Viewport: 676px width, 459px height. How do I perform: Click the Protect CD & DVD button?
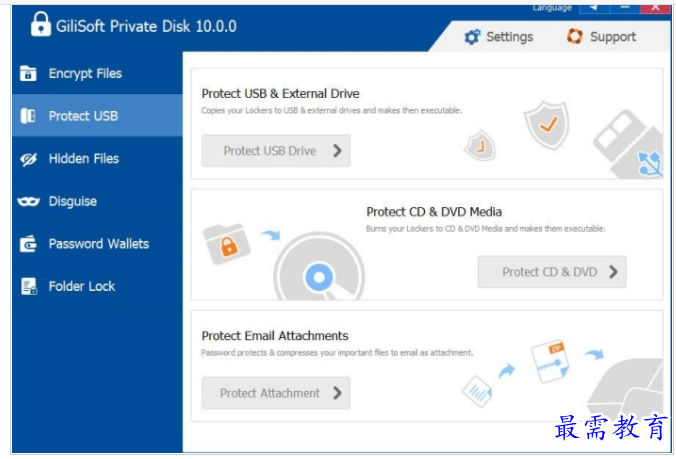[552, 272]
